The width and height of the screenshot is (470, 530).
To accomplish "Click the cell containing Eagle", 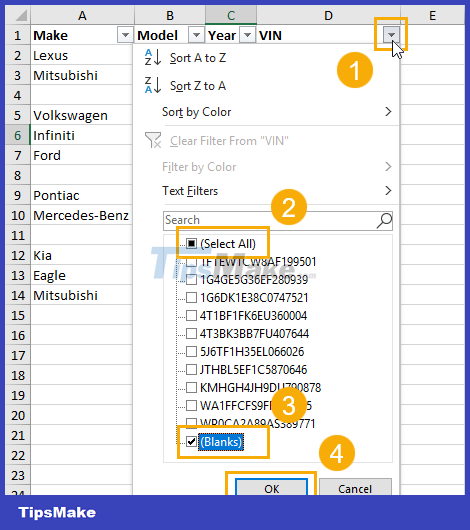I will point(81,275).
